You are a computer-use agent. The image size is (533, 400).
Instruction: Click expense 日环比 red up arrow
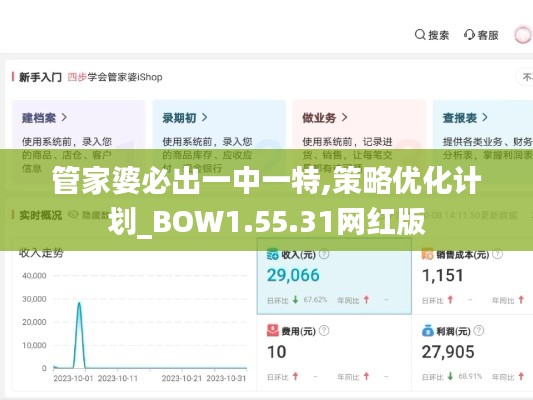click(x=295, y=376)
